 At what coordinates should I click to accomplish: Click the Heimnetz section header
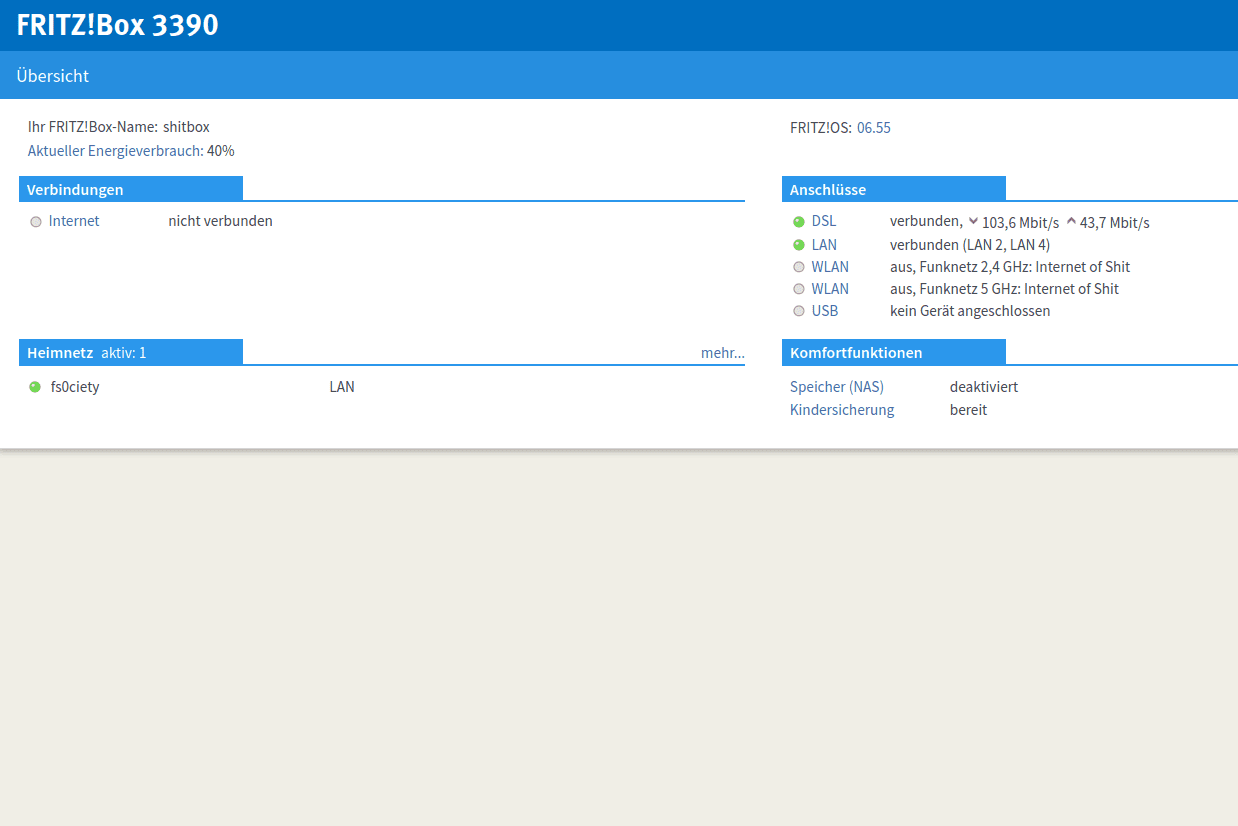(131, 353)
